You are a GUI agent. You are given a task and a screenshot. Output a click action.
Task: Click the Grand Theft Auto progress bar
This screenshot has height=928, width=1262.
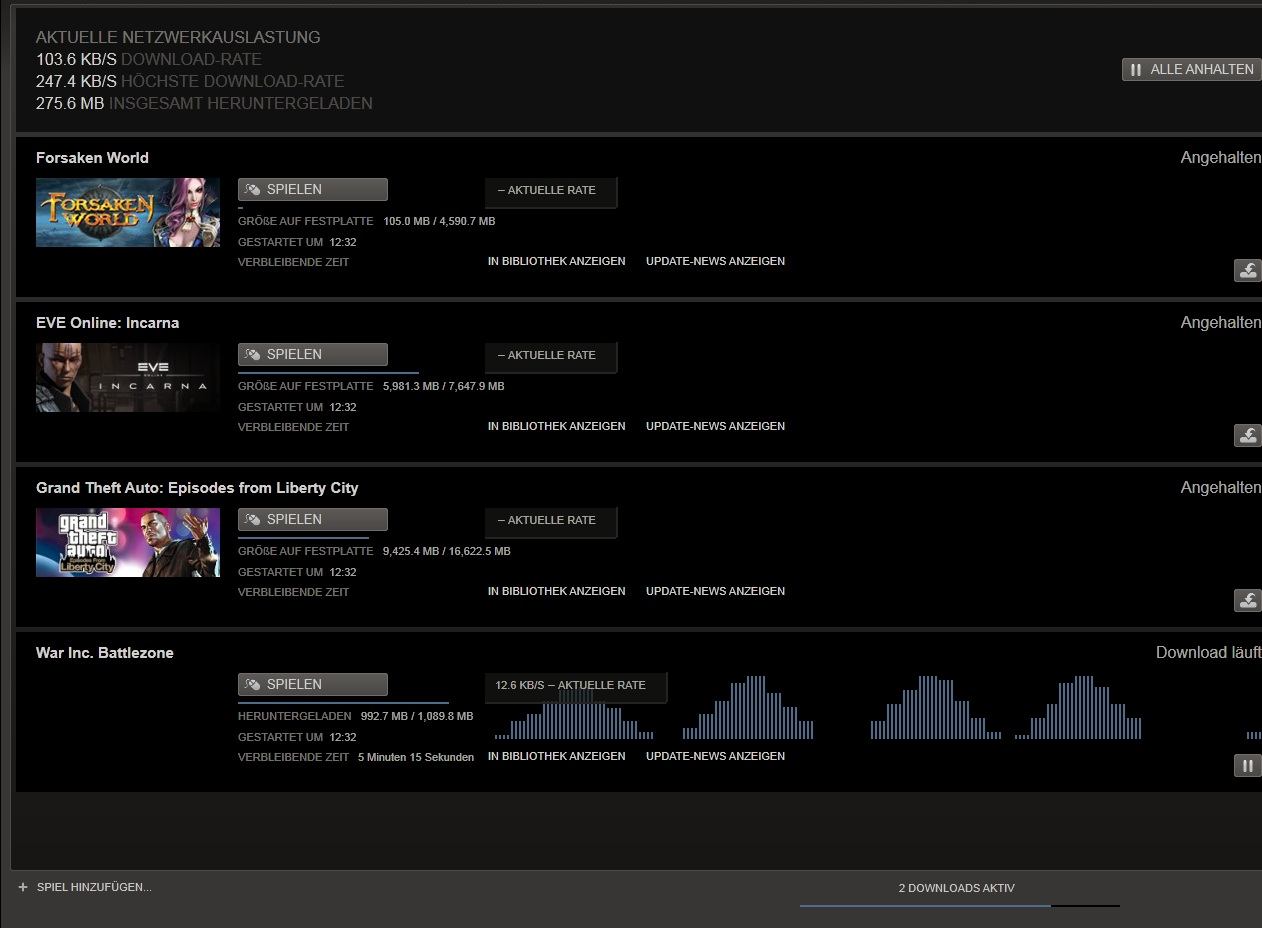[x=303, y=538]
